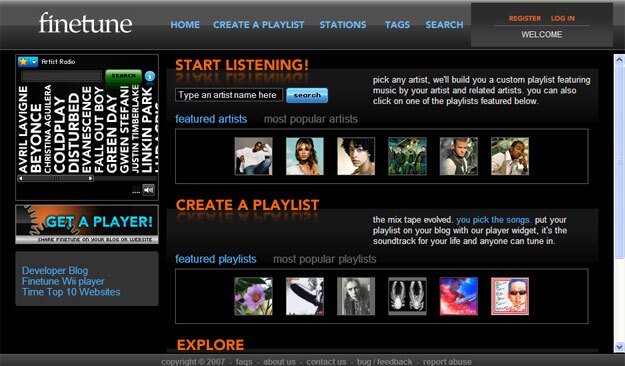Open the Finetune Wii player link
The width and height of the screenshot is (625, 366).
click(x=63, y=281)
